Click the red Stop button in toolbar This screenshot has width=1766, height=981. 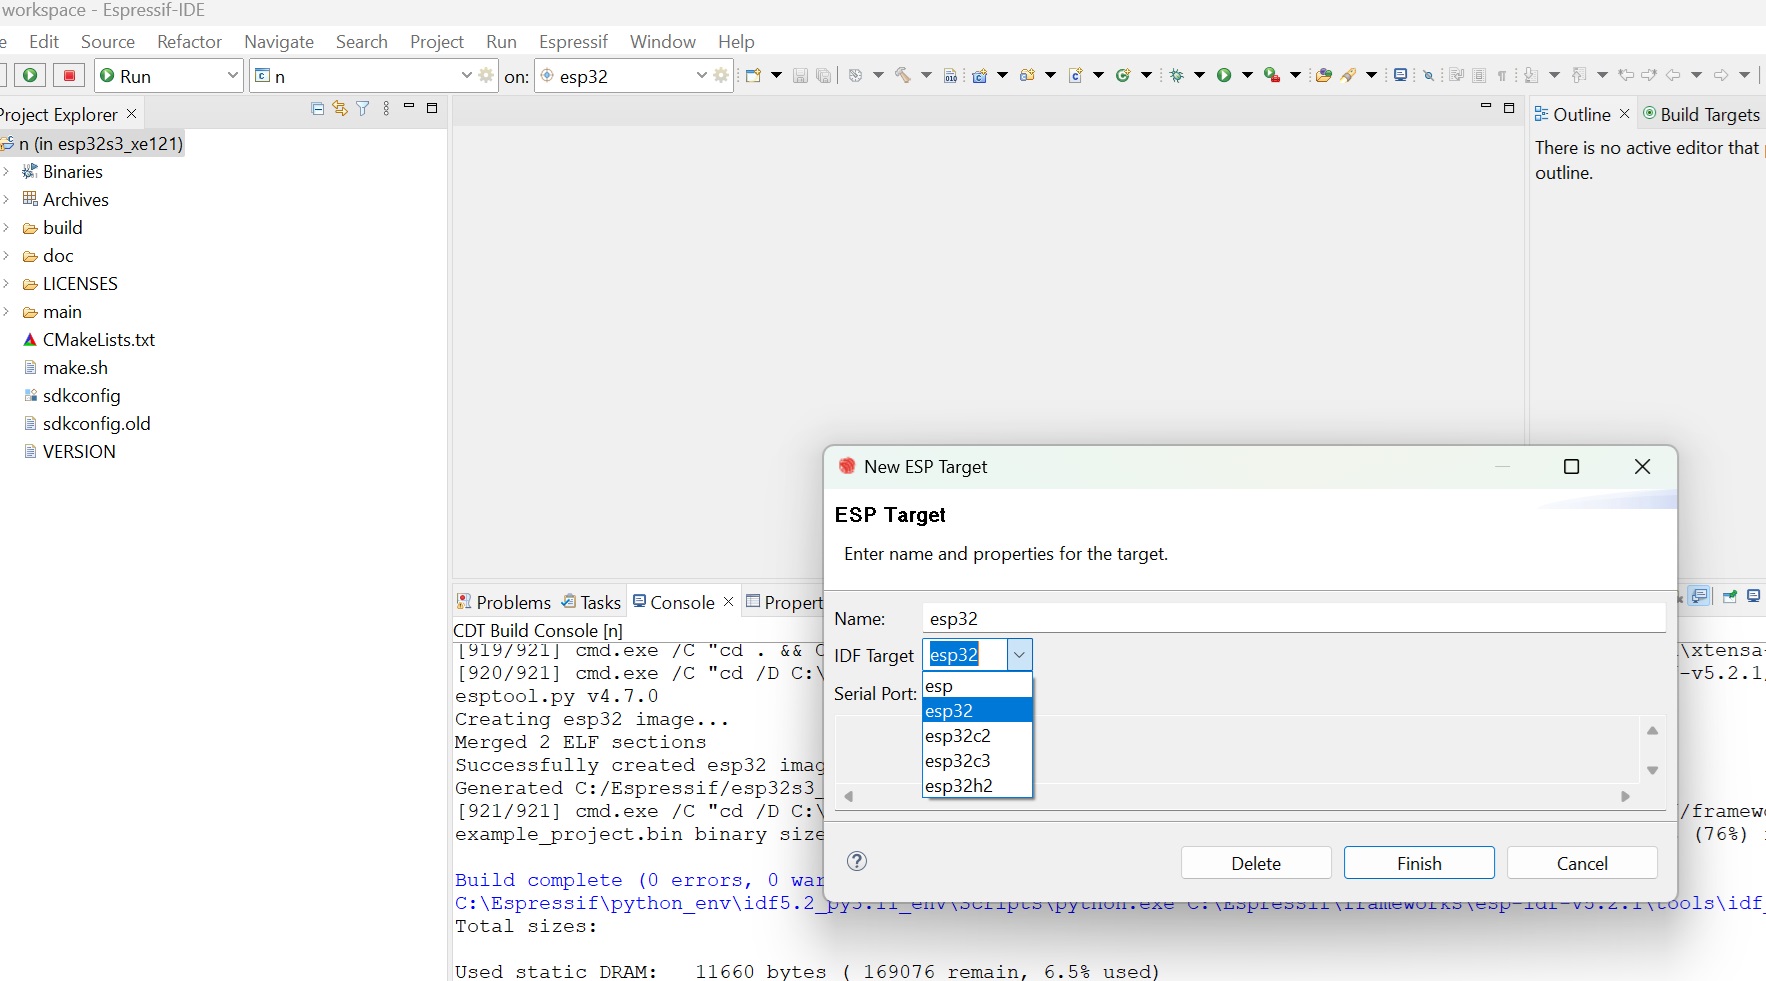click(x=69, y=75)
